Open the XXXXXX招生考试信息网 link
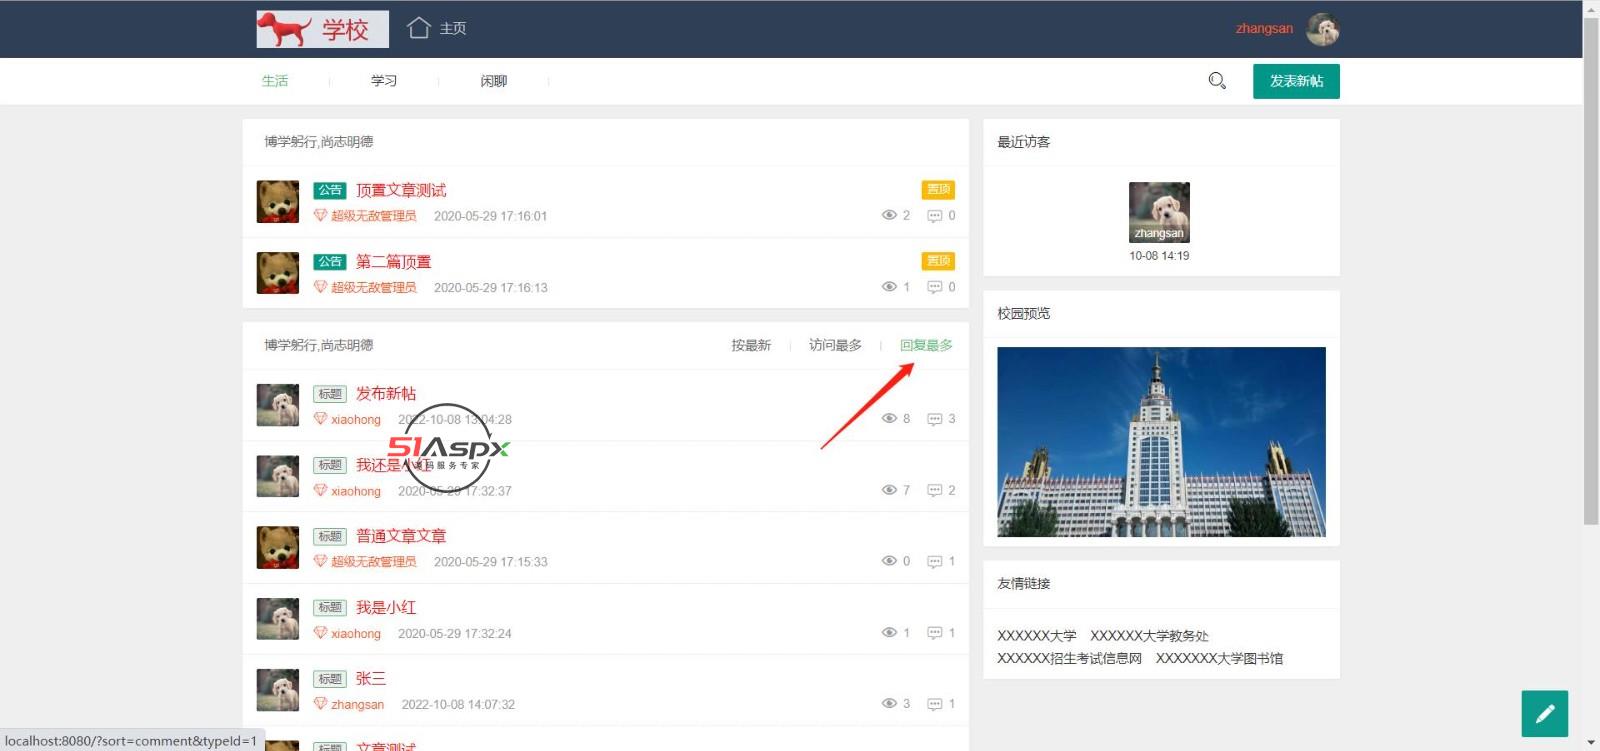The height and width of the screenshot is (751, 1600). [x=1069, y=658]
